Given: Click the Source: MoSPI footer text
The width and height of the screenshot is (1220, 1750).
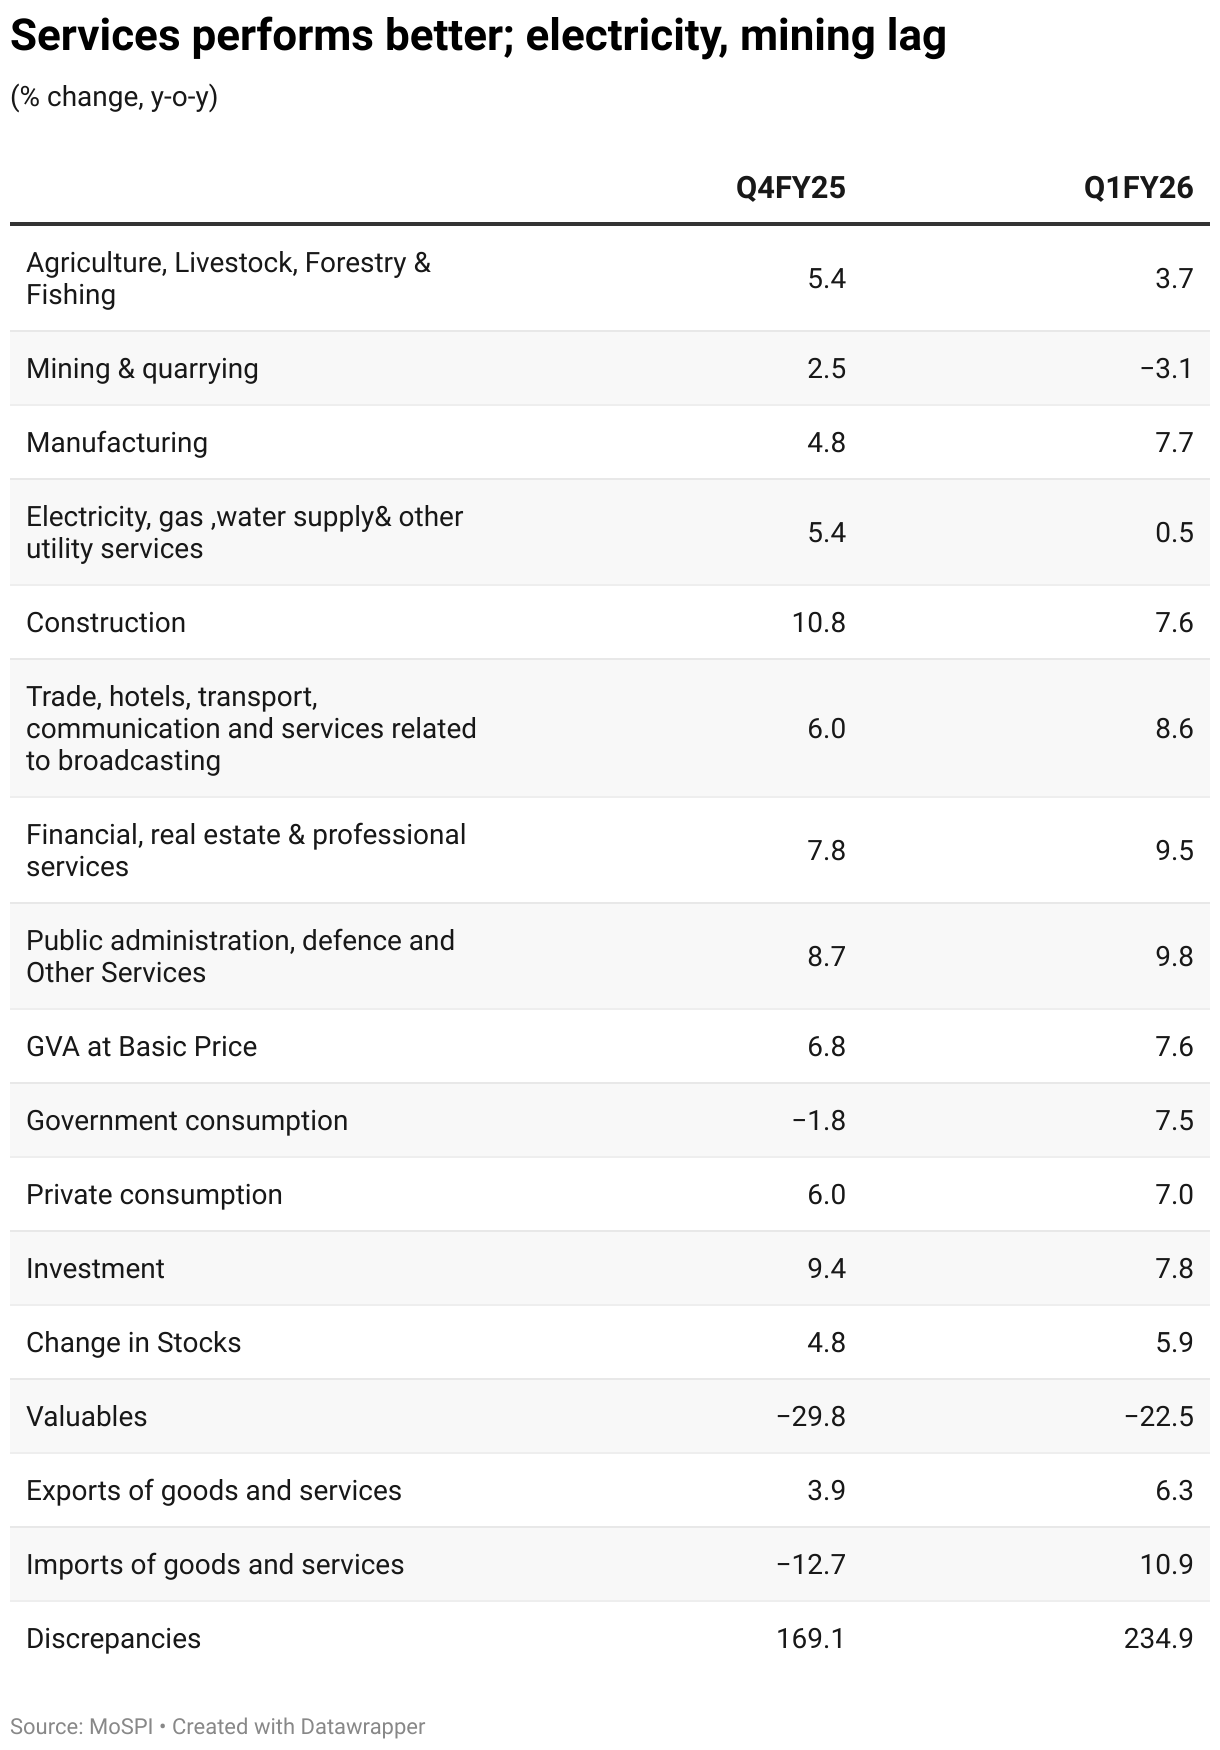Looking at the screenshot, I should (x=81, y=1727).
